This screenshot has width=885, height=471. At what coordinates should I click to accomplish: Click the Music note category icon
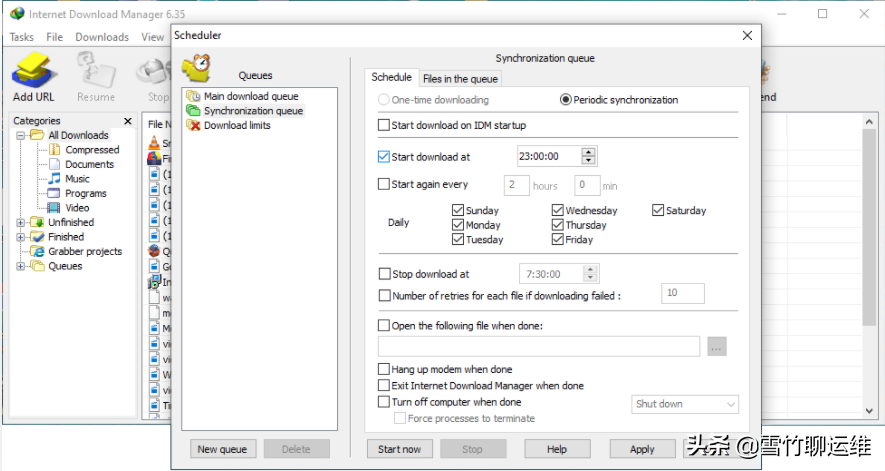click(54, 178)
